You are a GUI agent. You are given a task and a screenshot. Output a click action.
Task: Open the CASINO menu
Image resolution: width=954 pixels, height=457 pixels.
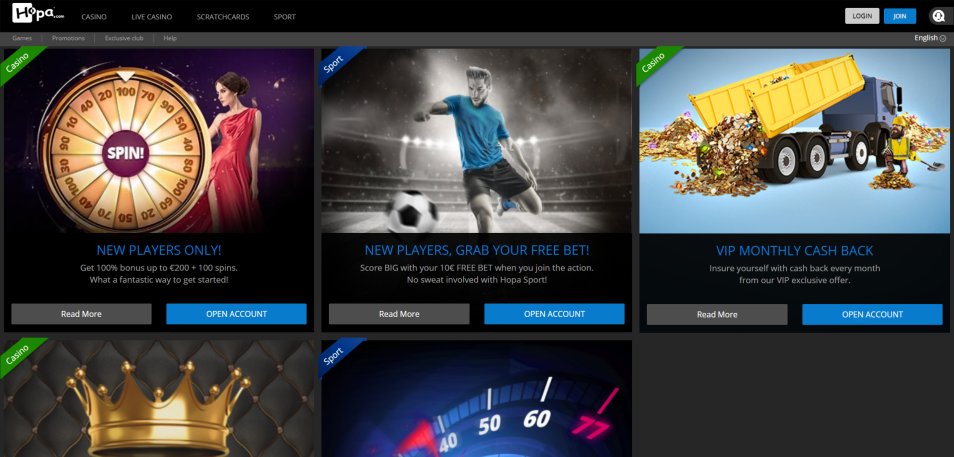pyautogui.click(x=94, y=17)
